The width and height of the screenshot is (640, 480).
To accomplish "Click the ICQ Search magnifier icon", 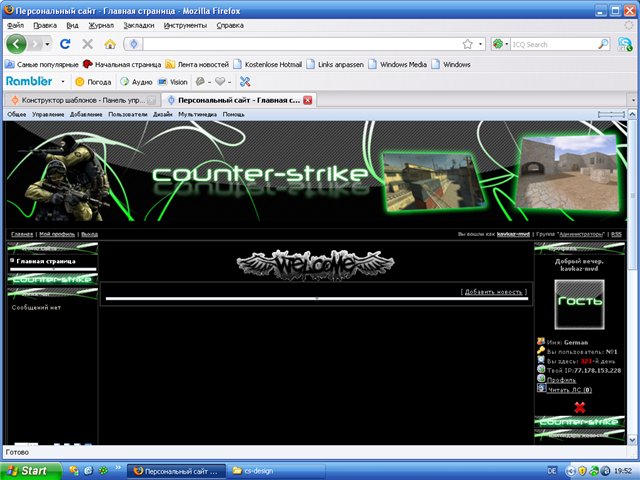I will point(603,44).
